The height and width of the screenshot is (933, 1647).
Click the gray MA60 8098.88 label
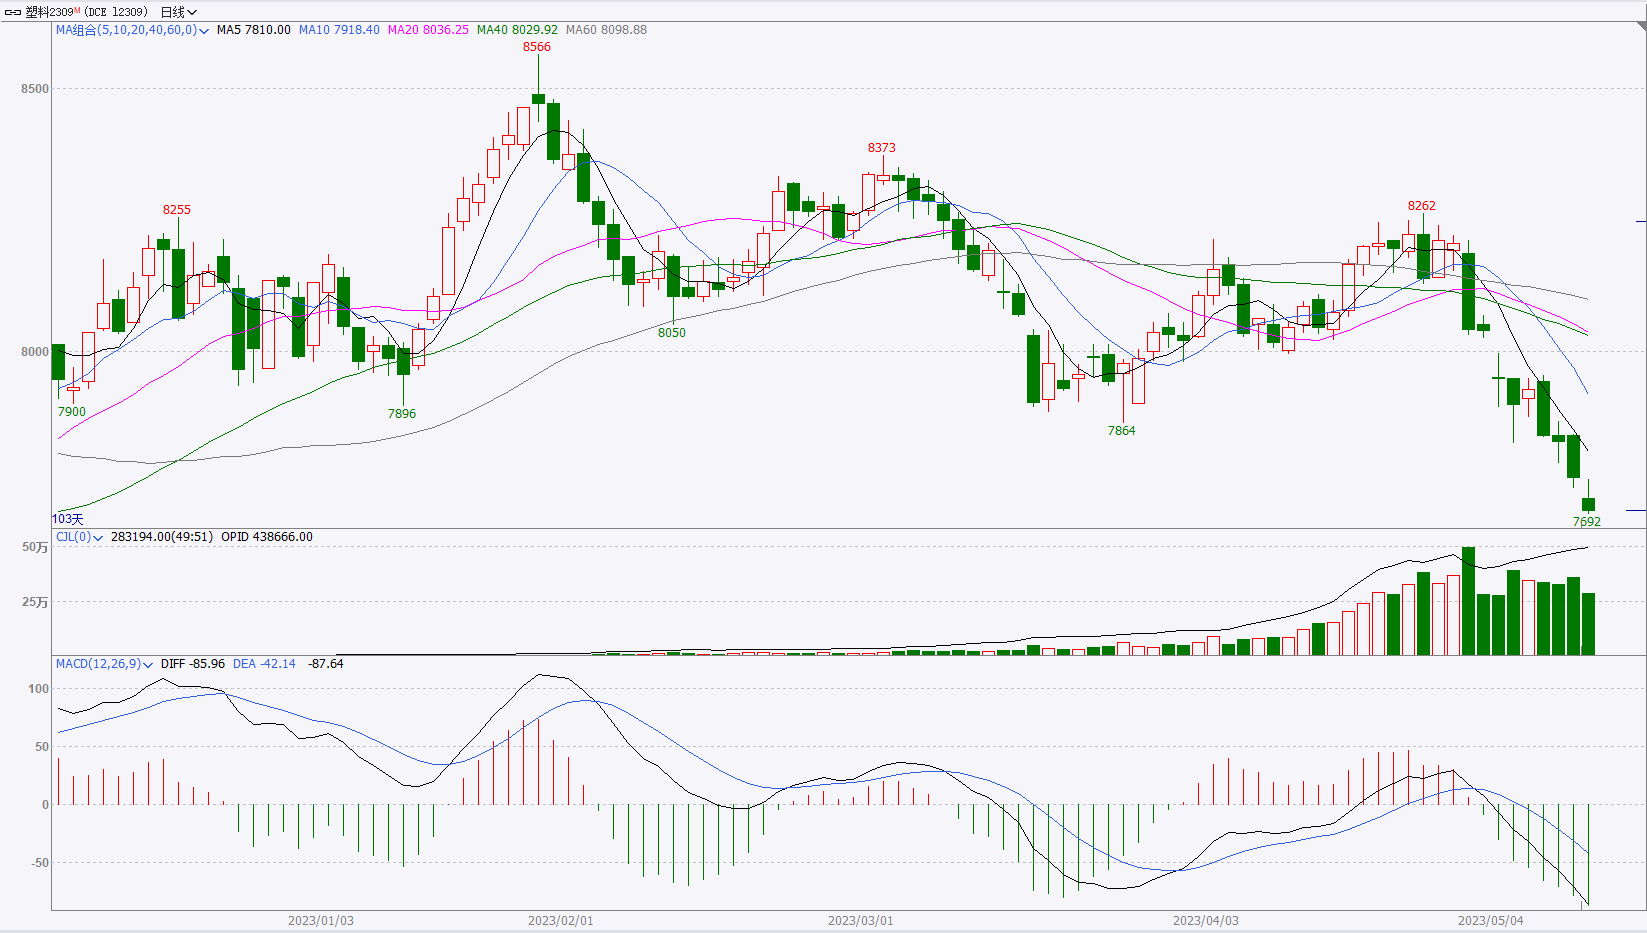coord(606,30)
